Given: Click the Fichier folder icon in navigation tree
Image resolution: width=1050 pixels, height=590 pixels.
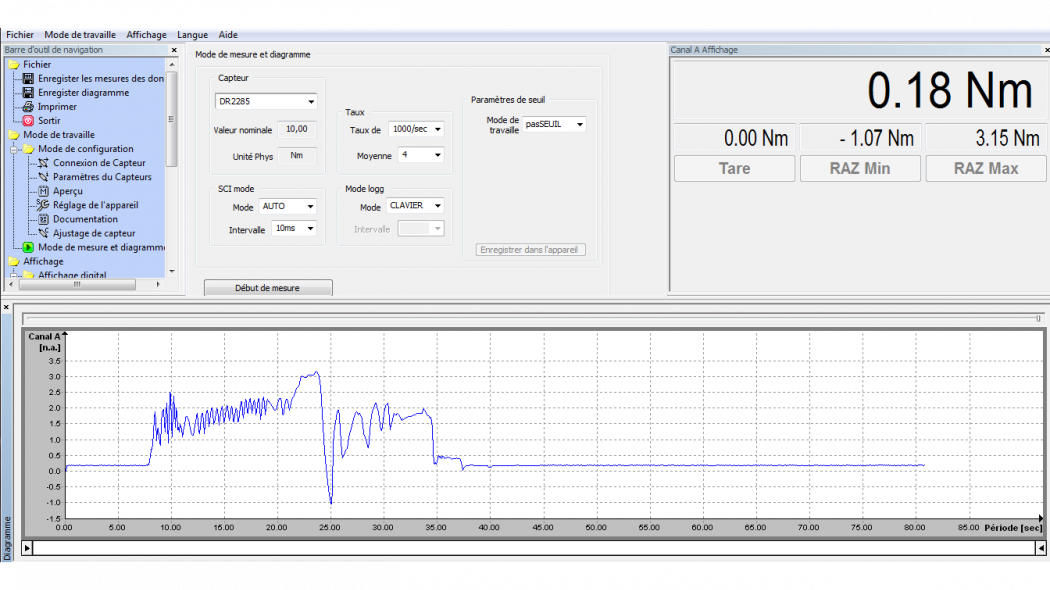Looking at the screenshot, I should click(13, 64).
